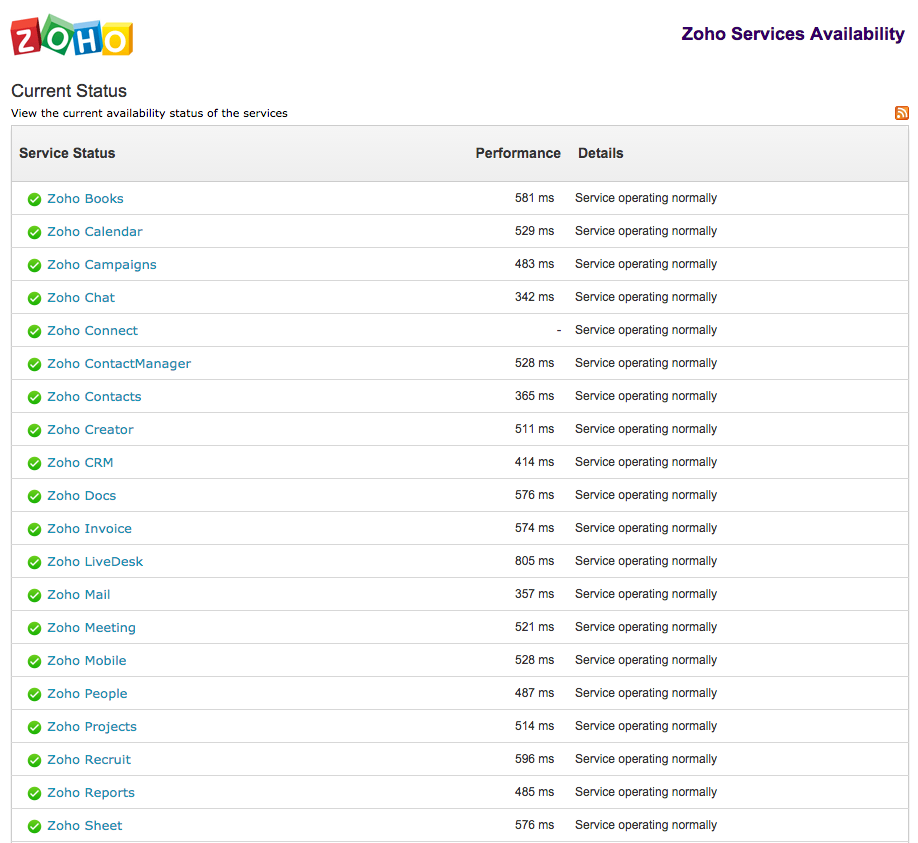918x843 pixels.
Task: Click green check icon for Zoho Projects
Action: pos(35,727)
